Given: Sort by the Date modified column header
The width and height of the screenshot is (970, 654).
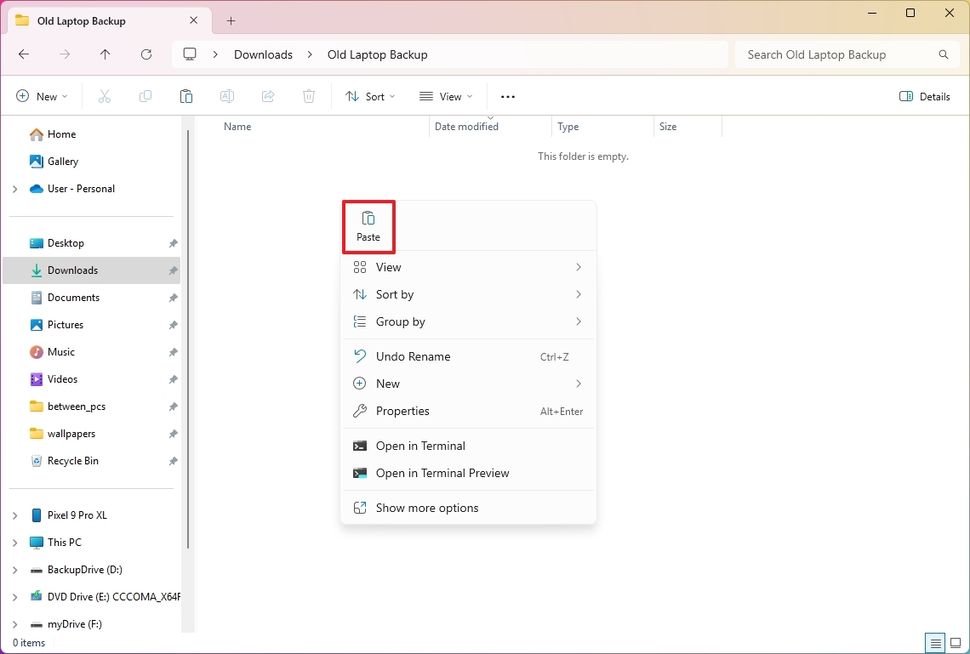Looking at the screenshot, I should [467, 127].
